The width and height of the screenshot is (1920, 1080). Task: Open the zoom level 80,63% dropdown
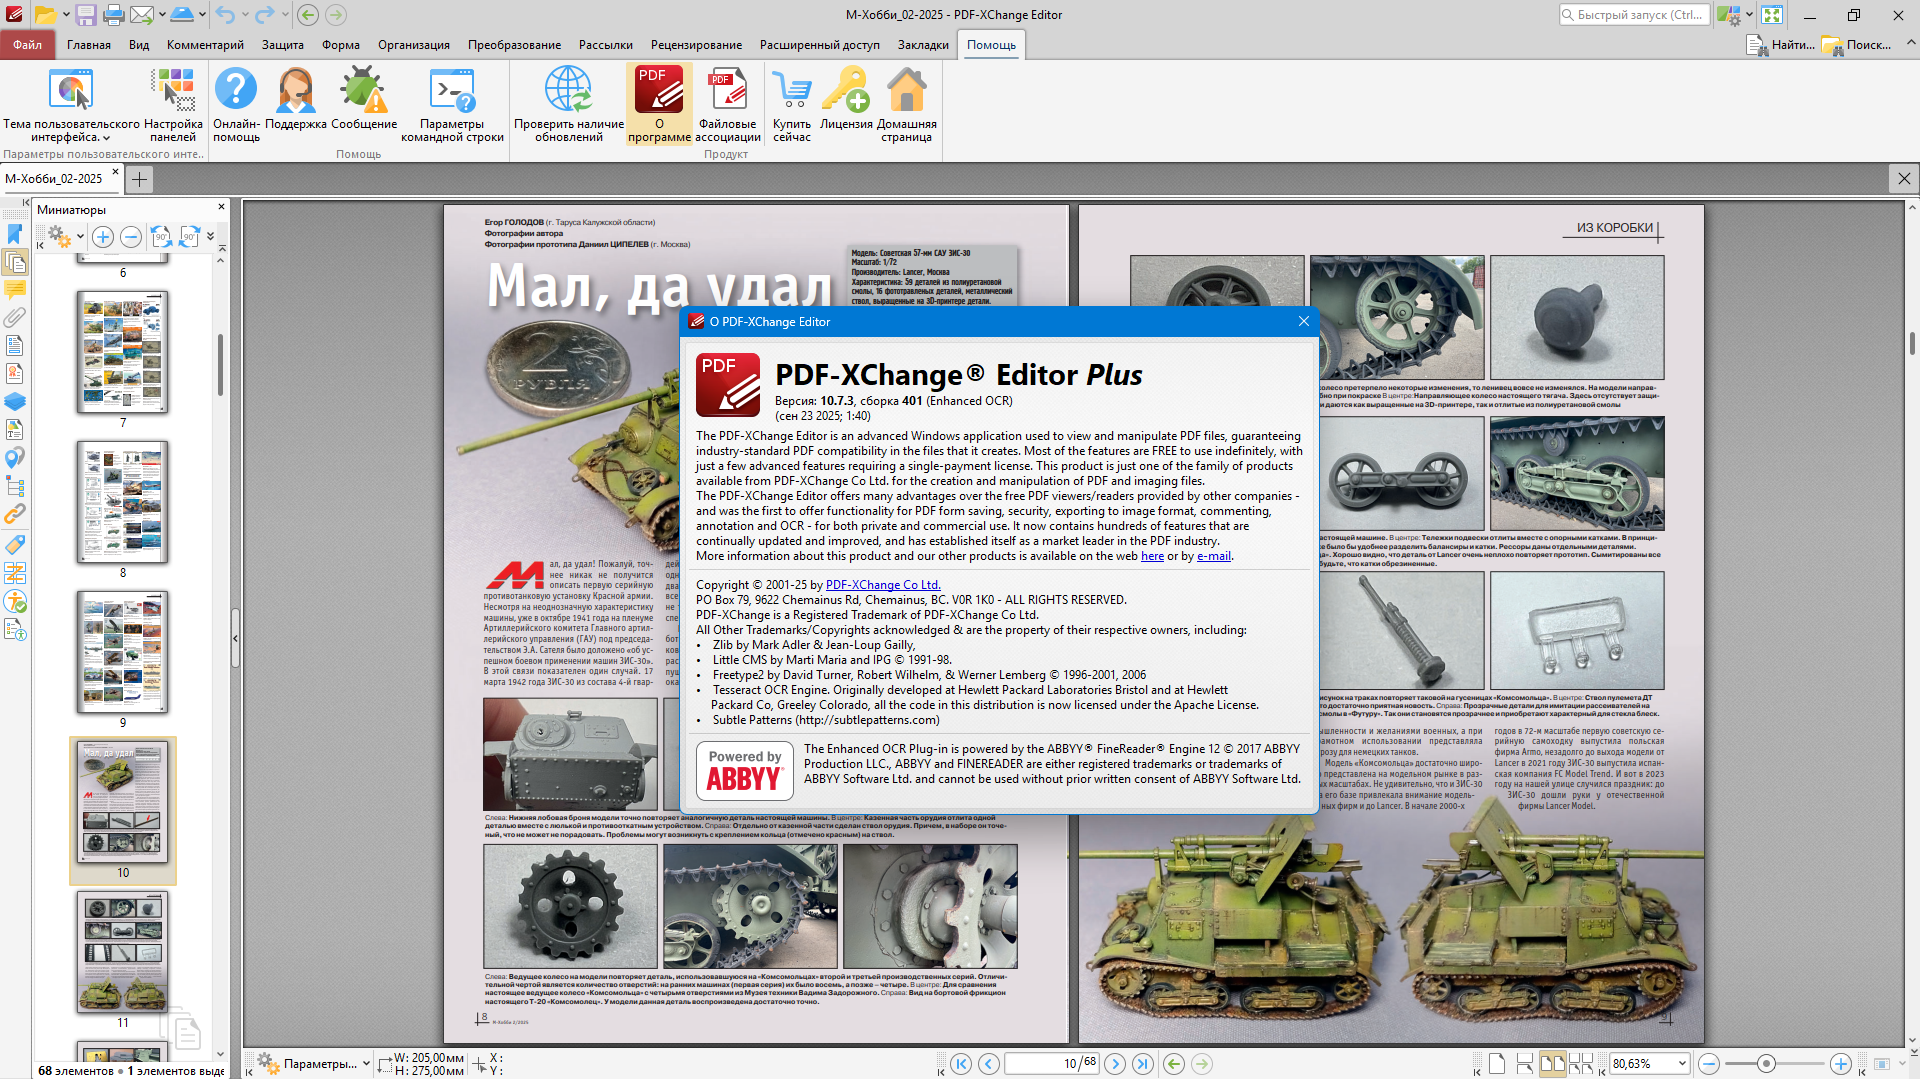click(1682, 1064)
